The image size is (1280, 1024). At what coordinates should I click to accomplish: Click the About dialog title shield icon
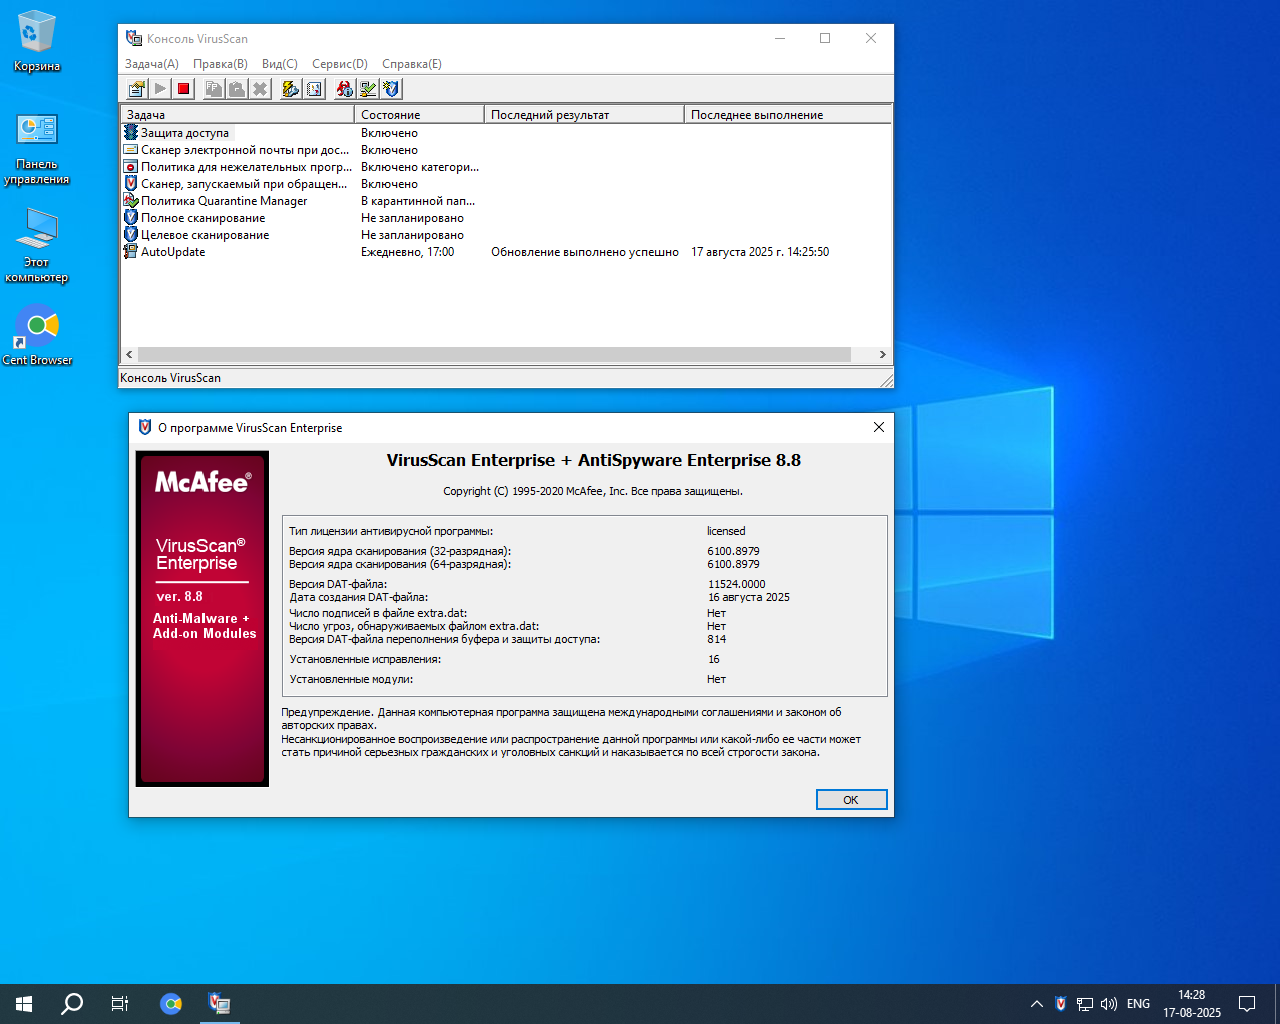(145, 427)
